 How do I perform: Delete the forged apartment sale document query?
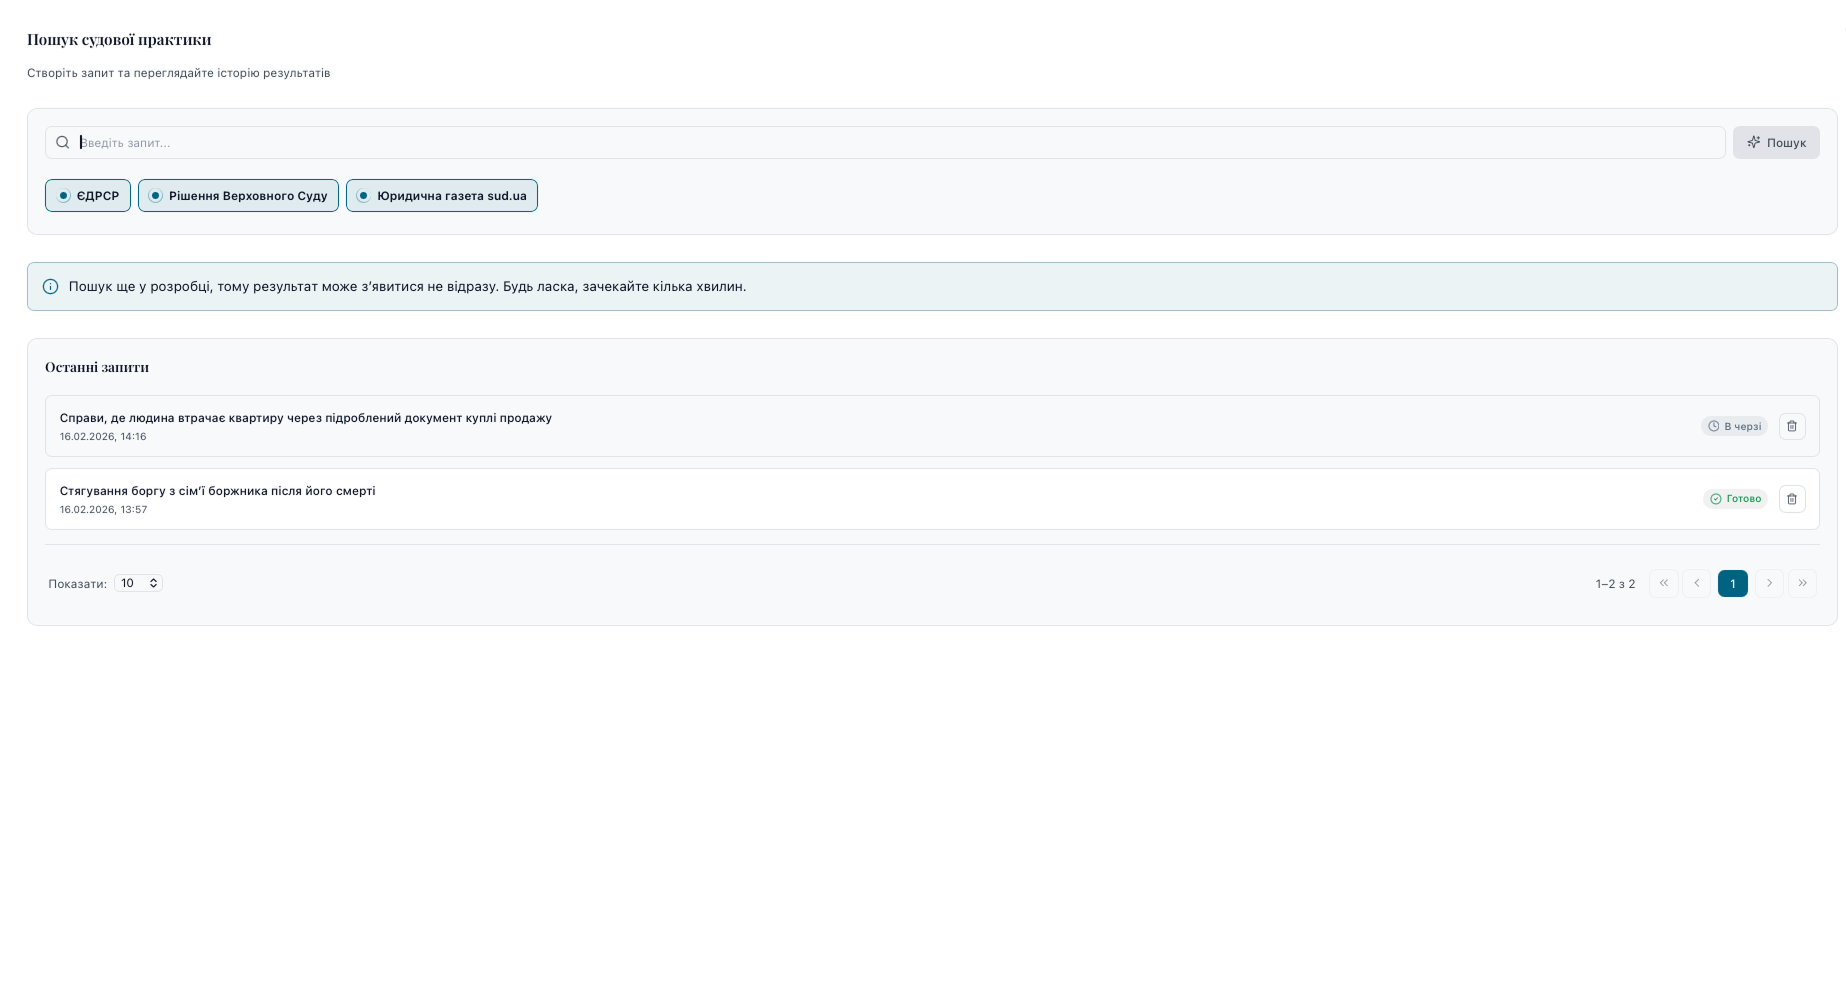1792,426
